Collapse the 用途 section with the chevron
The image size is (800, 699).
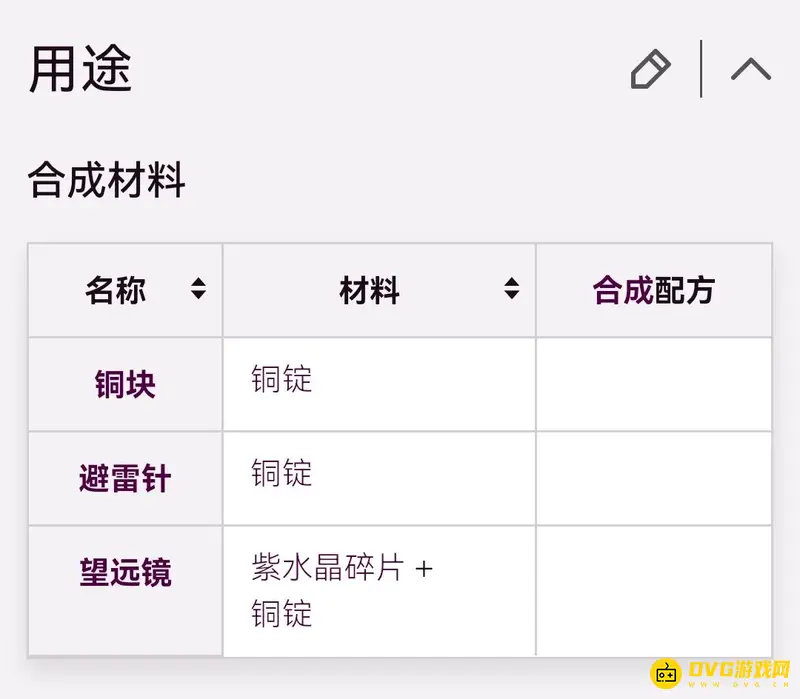pos(751,69)
